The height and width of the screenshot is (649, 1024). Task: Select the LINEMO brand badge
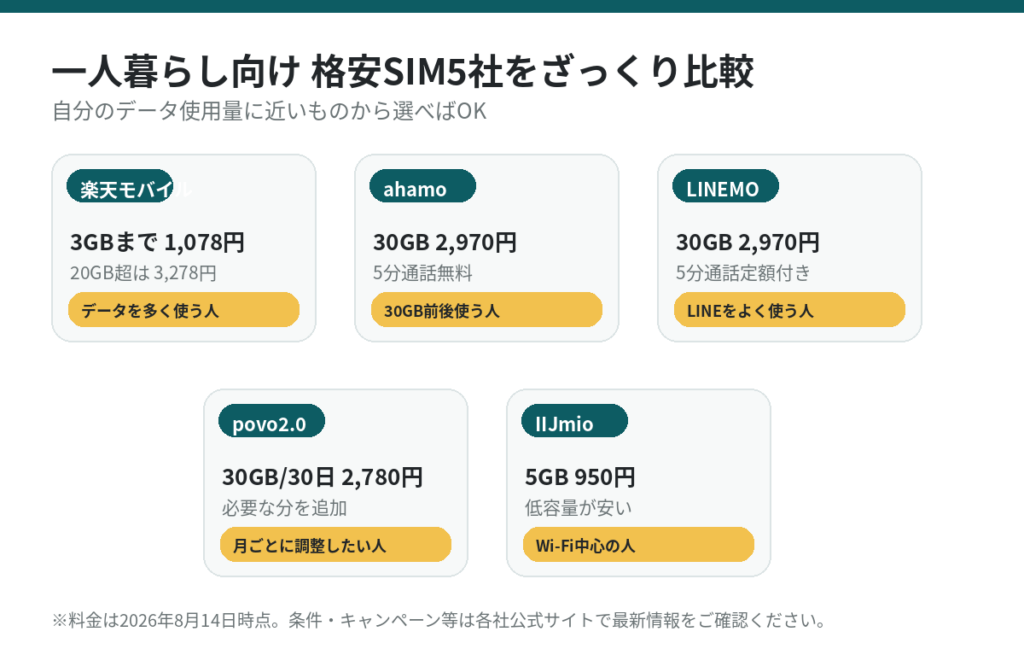point(726,186)
